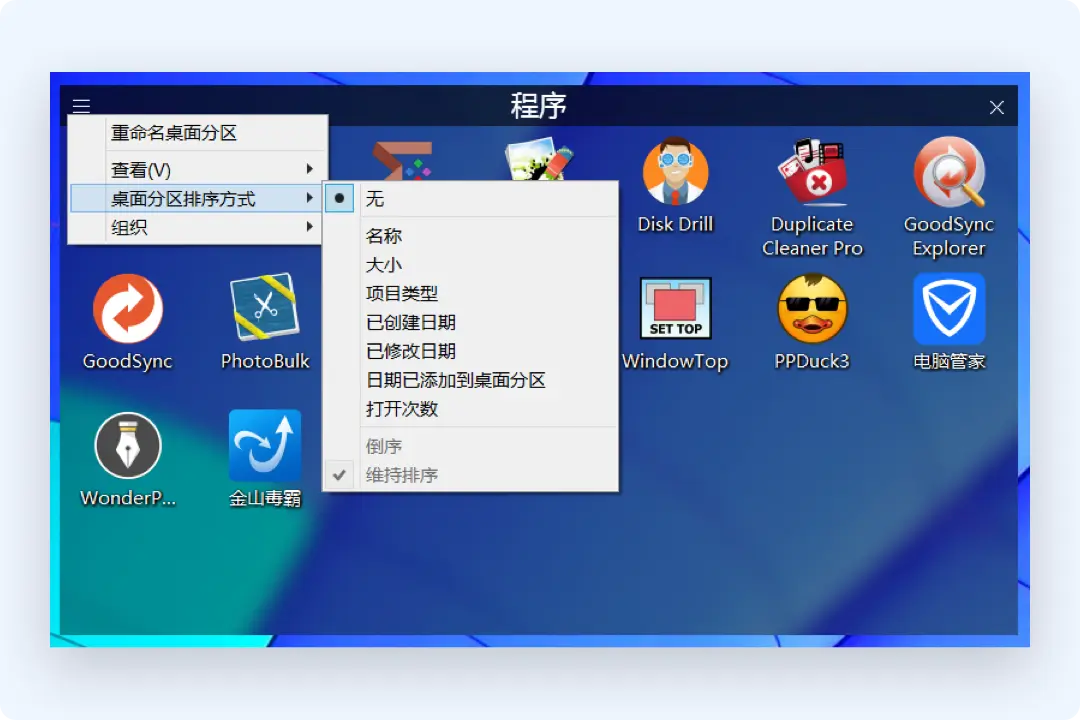
Task: Sort by 已创建日期
Action: tap(470, 322)
